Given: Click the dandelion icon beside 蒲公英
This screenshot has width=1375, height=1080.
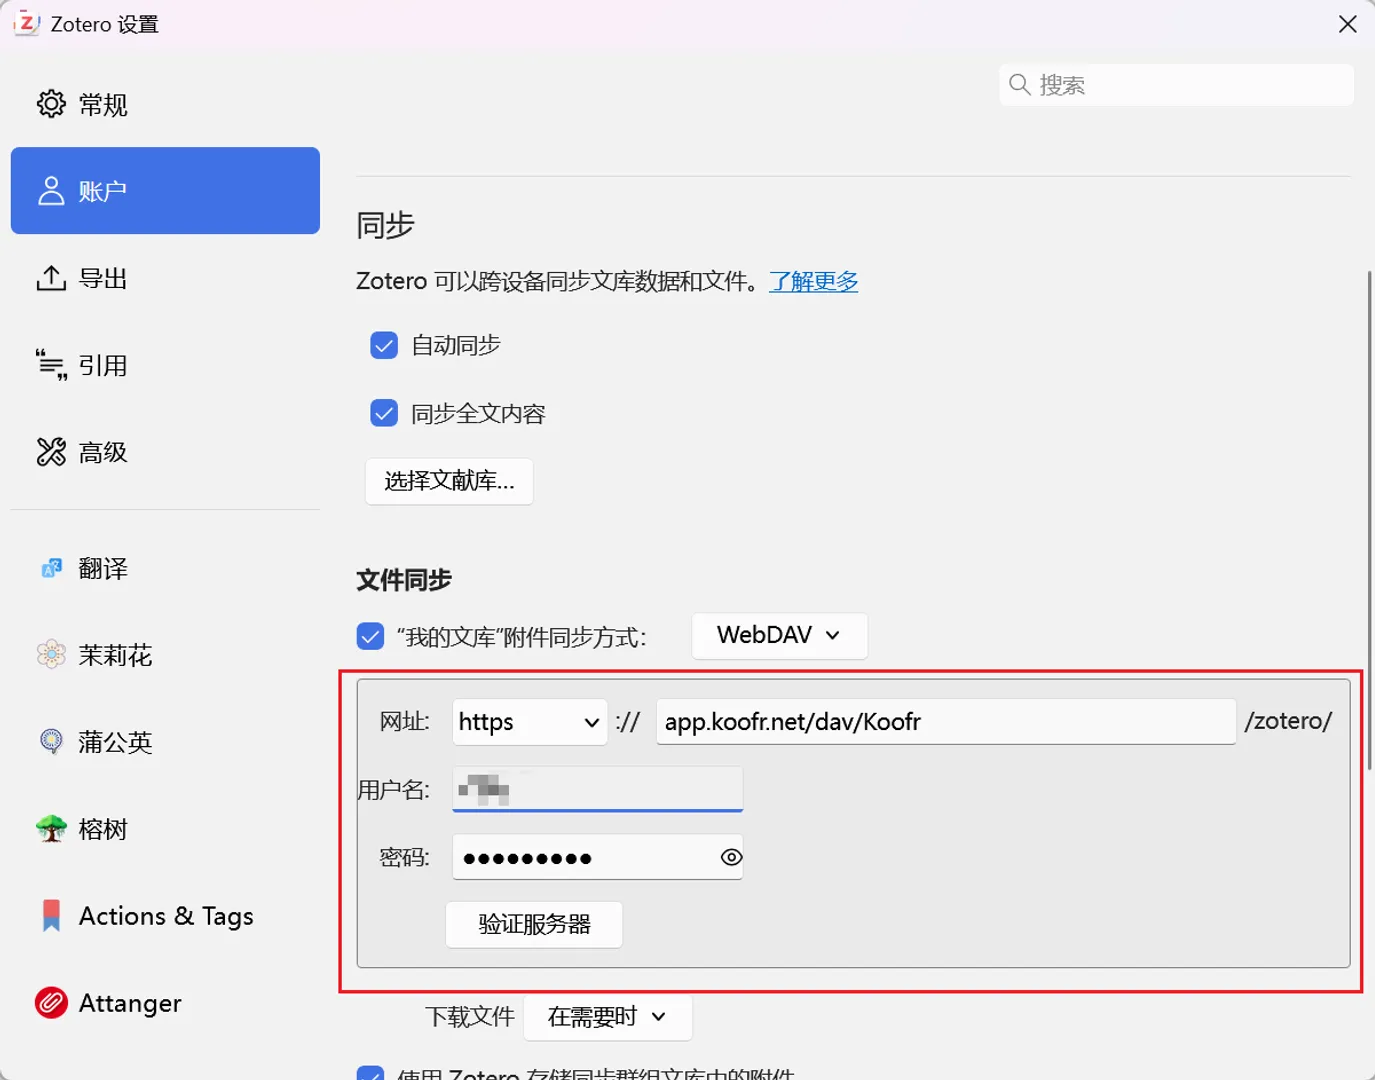Looking at the screenshot, I should (x=51, y=742).
